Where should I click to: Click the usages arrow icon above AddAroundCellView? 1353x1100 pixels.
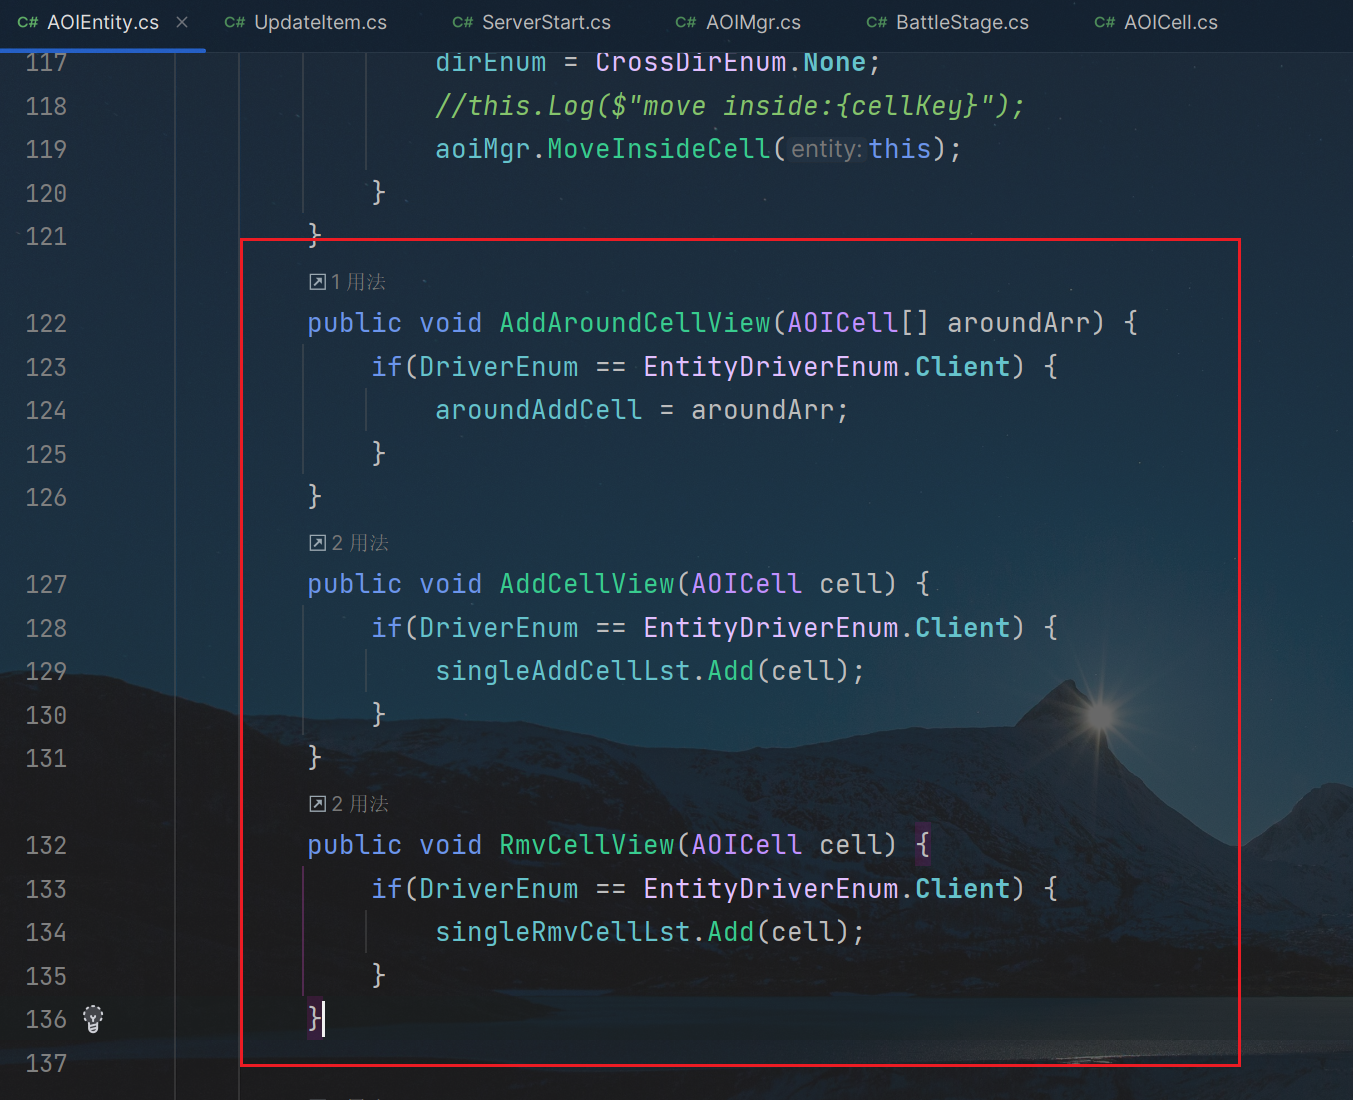317,282
